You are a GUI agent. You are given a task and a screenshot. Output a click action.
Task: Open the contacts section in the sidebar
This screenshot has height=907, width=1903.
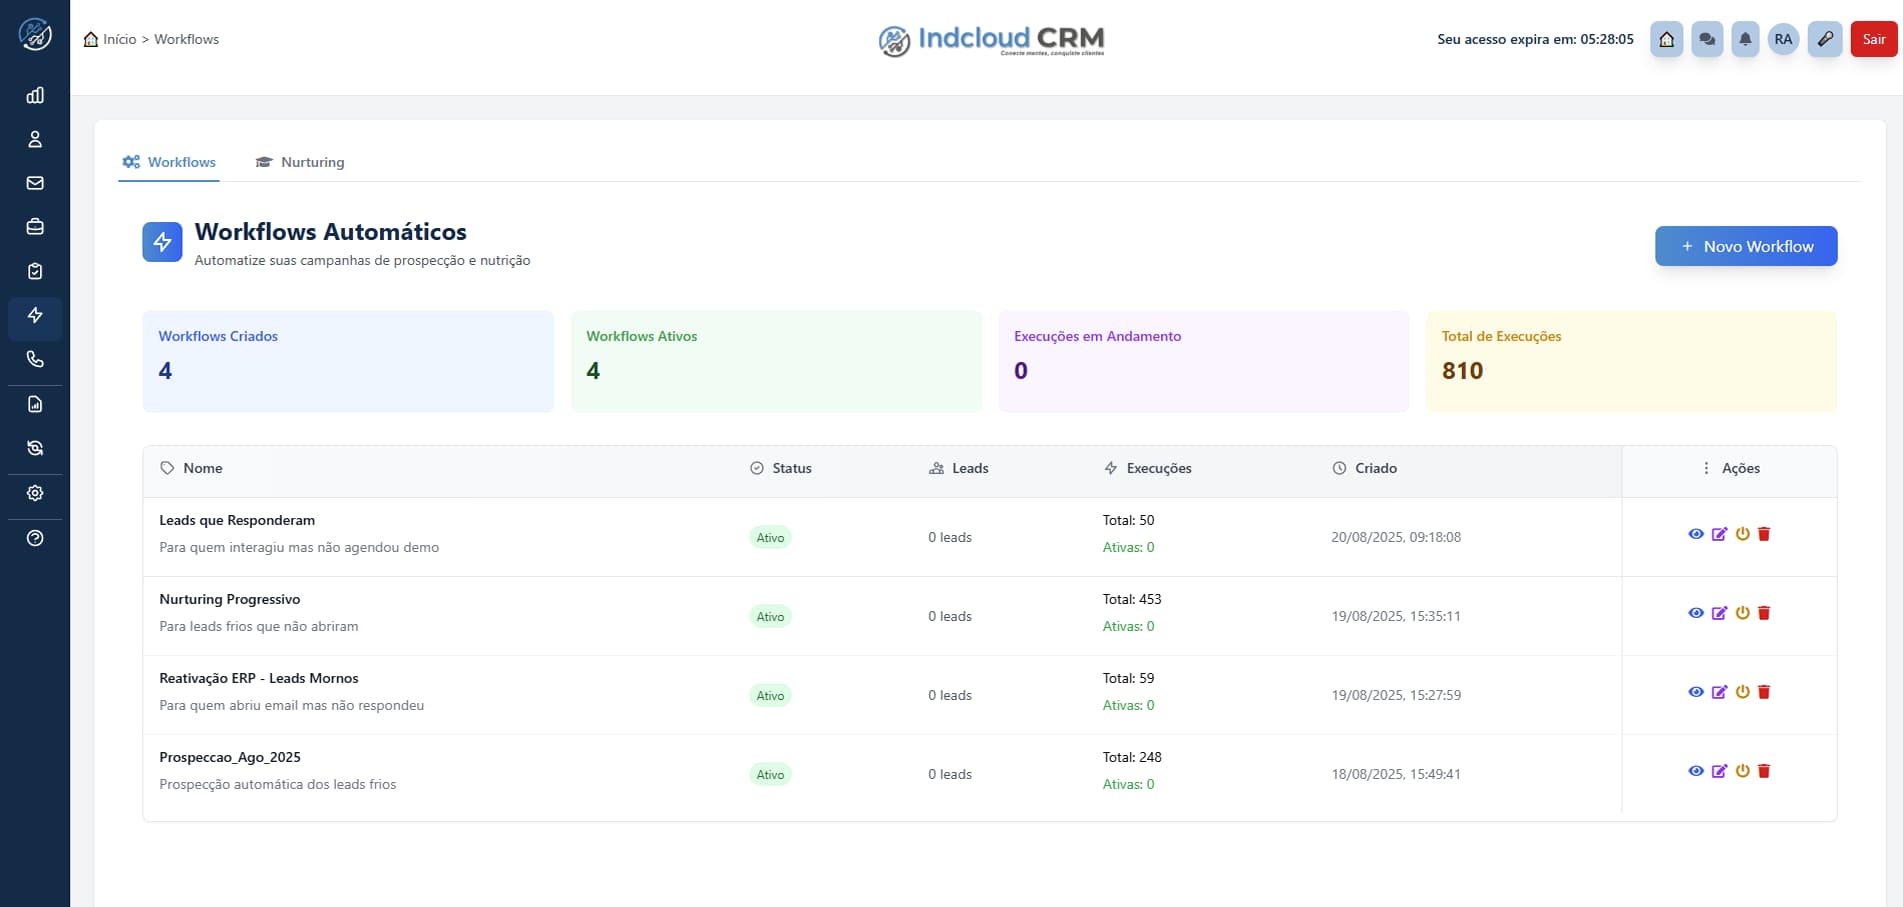[35, 139]
